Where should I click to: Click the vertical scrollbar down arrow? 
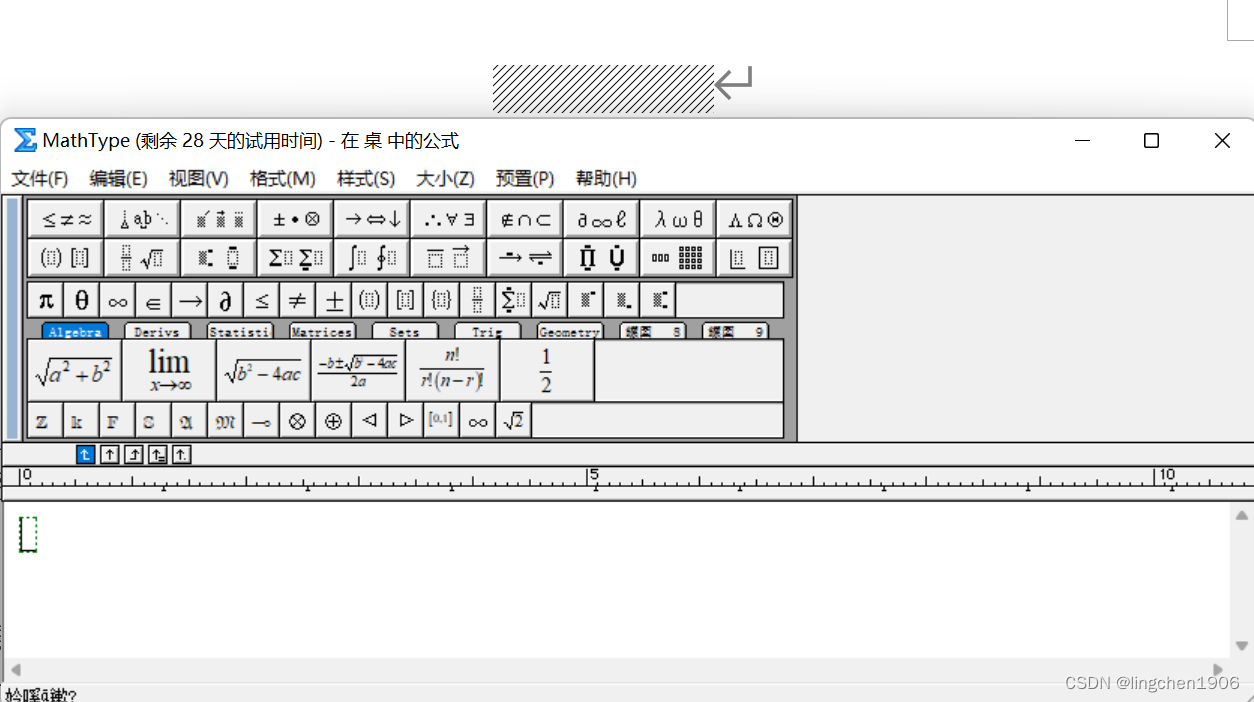coord(1242,646)
